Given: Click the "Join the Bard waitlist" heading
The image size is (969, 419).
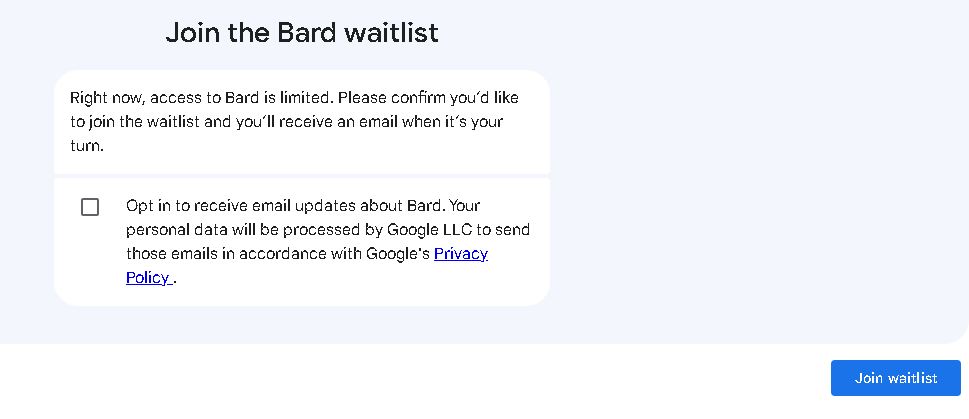Looking at the screenshot, I should [x=302, y=33].
